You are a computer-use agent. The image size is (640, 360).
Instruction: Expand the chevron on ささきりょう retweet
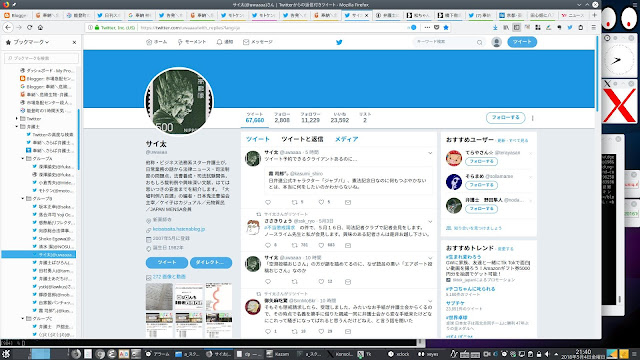coord(430,222)
